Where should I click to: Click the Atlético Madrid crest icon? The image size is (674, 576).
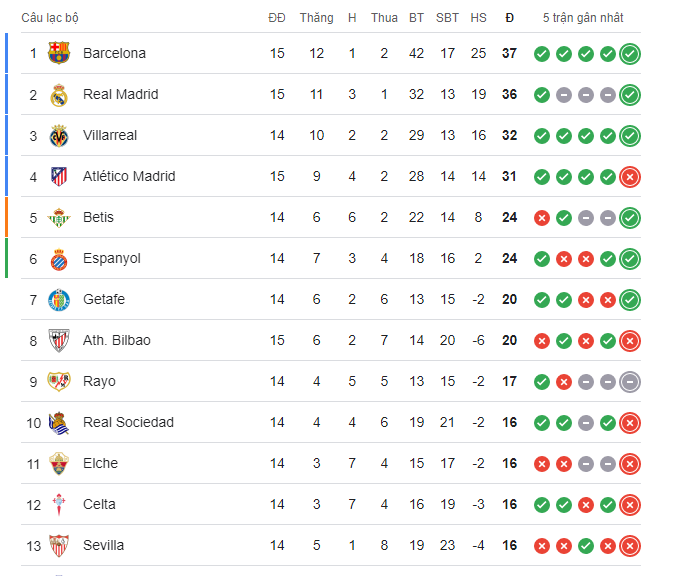(x=60, y=176)
